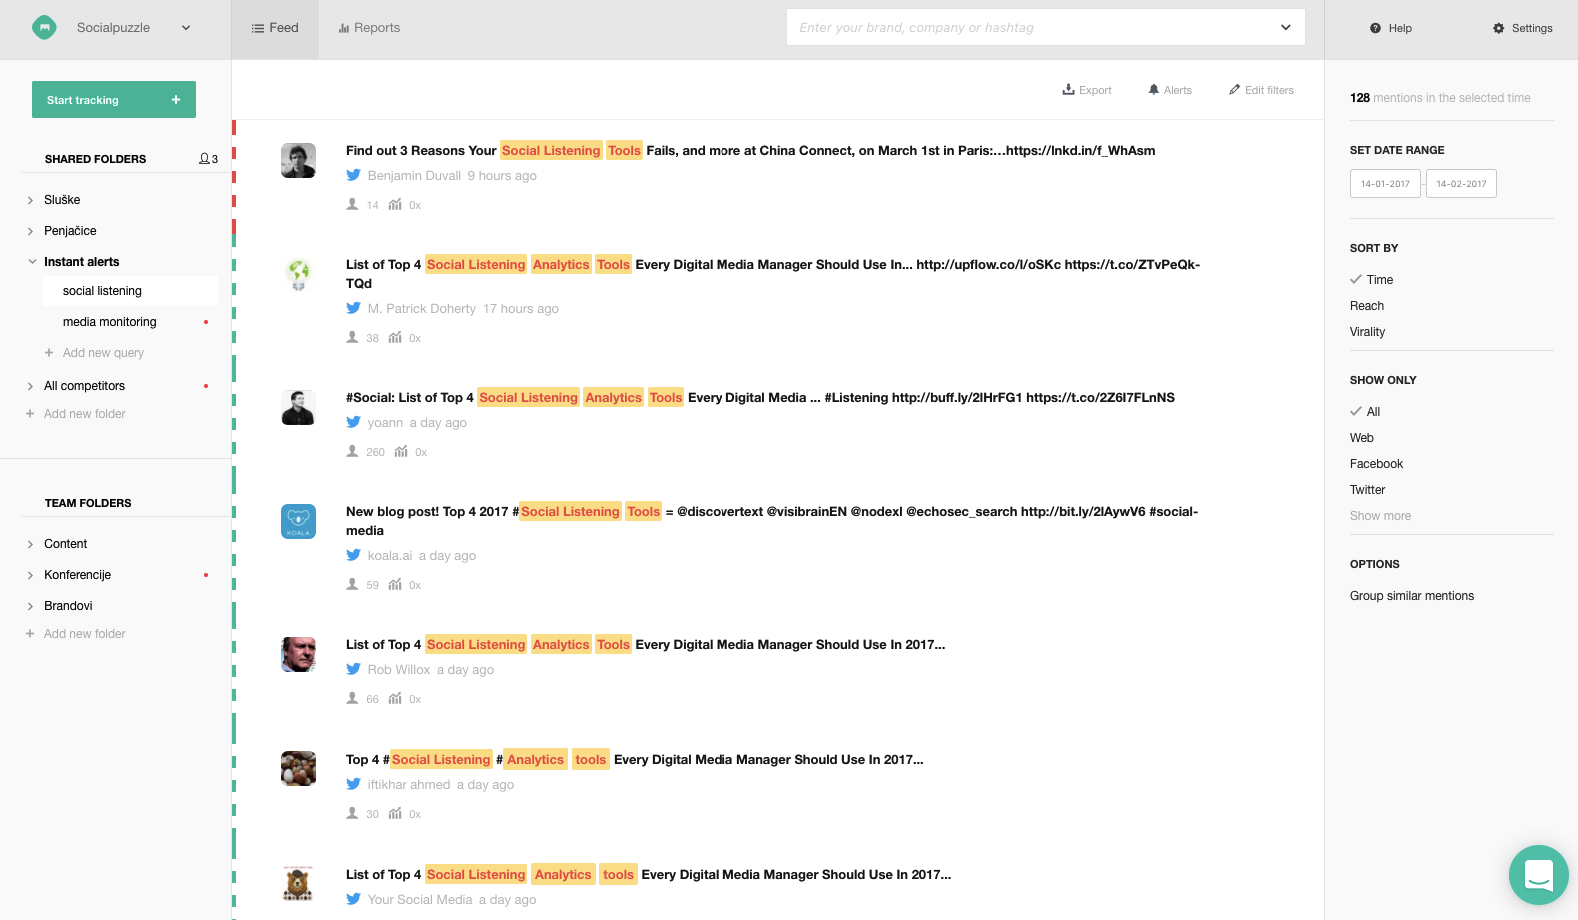1578x920 pixels.
Task: Expand the Sluške folder
Action: [31, 200]
